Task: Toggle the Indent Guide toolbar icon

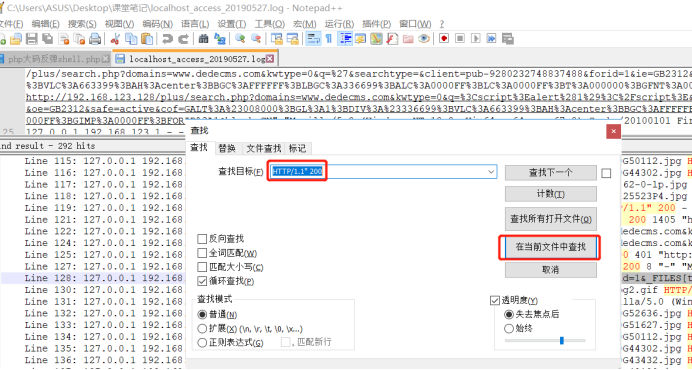Action: tap(345, 39)
